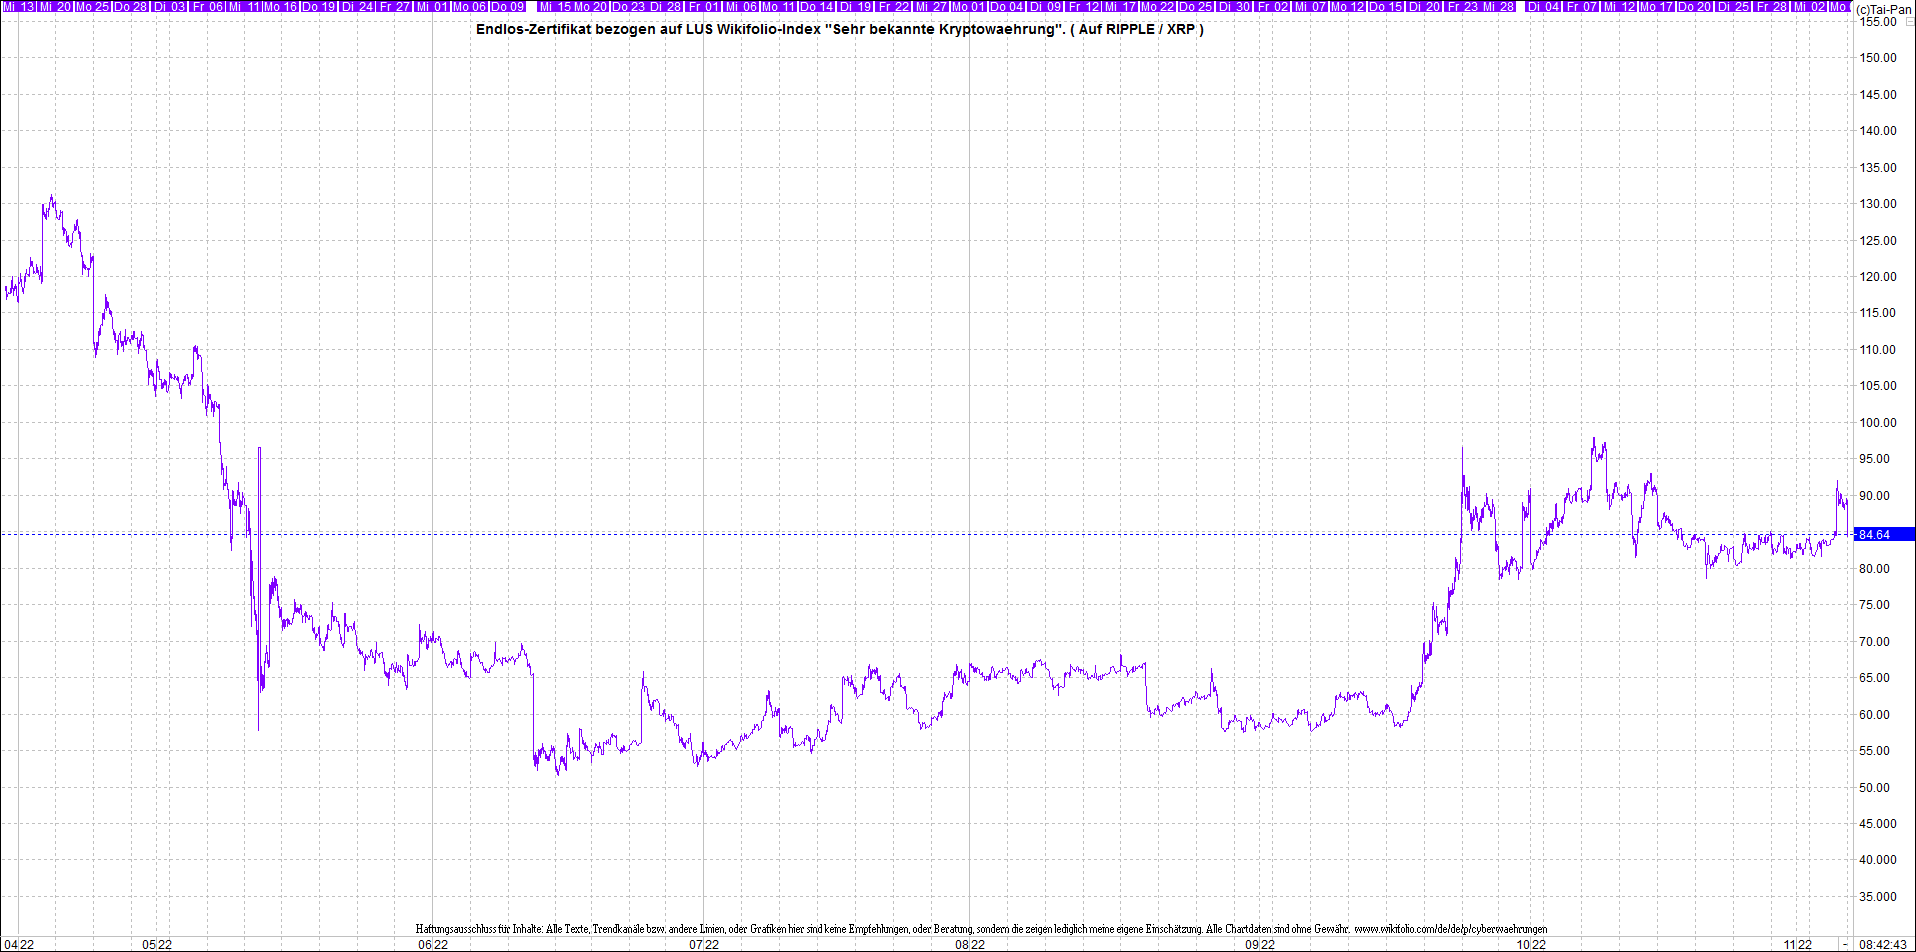This screenshot has height=952, width=1916.
Task: Click the 55.00 value on price axis
Action: [x=1875, y=751]
